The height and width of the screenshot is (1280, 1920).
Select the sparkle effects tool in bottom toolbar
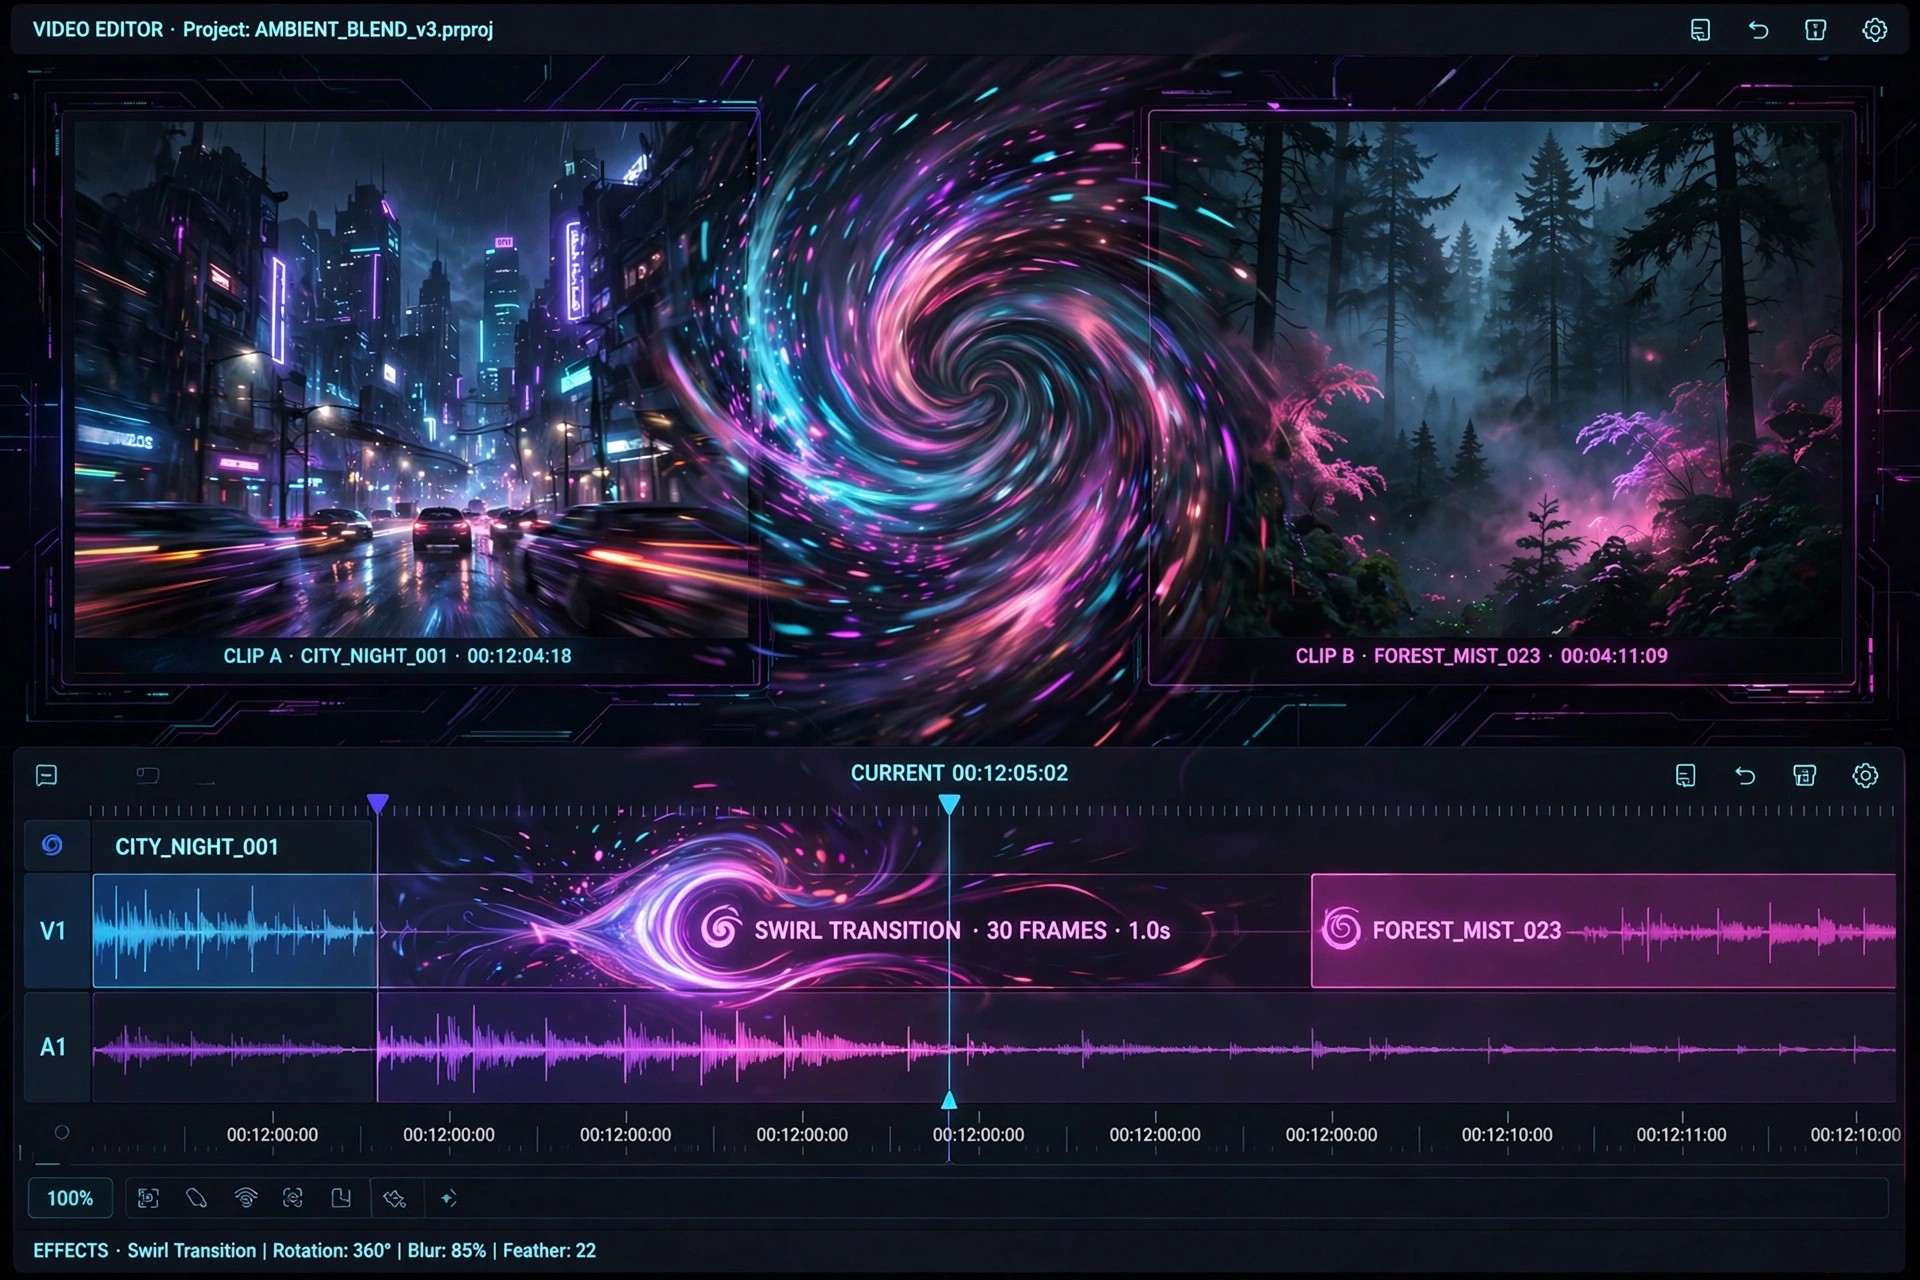click(x=448, y=1198)
